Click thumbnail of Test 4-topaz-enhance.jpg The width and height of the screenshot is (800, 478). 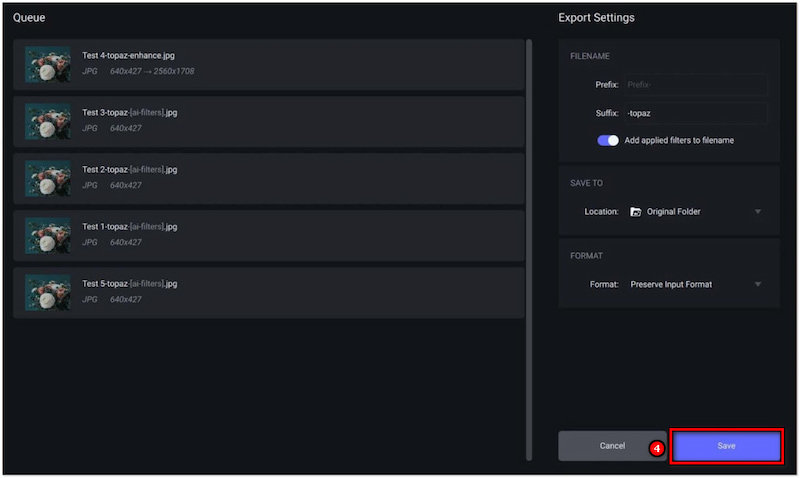[47, 65]
